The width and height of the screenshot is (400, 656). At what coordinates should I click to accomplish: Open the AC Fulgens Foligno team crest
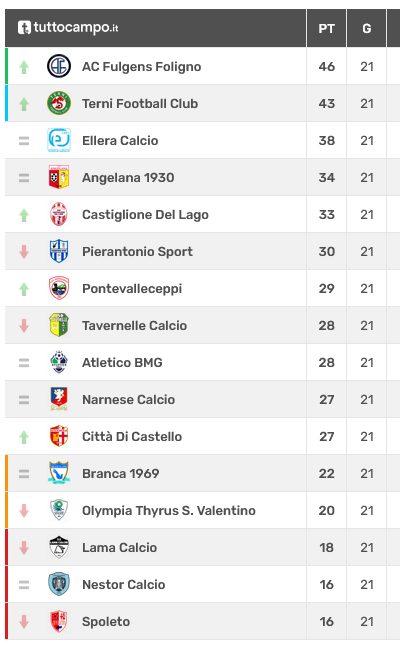tap(59, 66)
